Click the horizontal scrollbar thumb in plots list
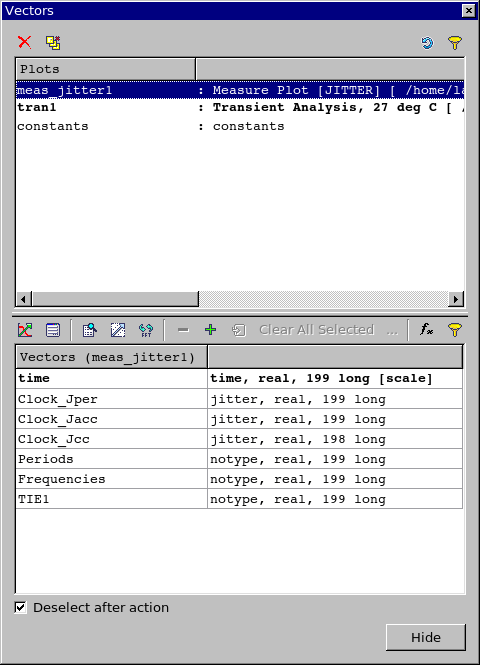 [x=115, y=299]
